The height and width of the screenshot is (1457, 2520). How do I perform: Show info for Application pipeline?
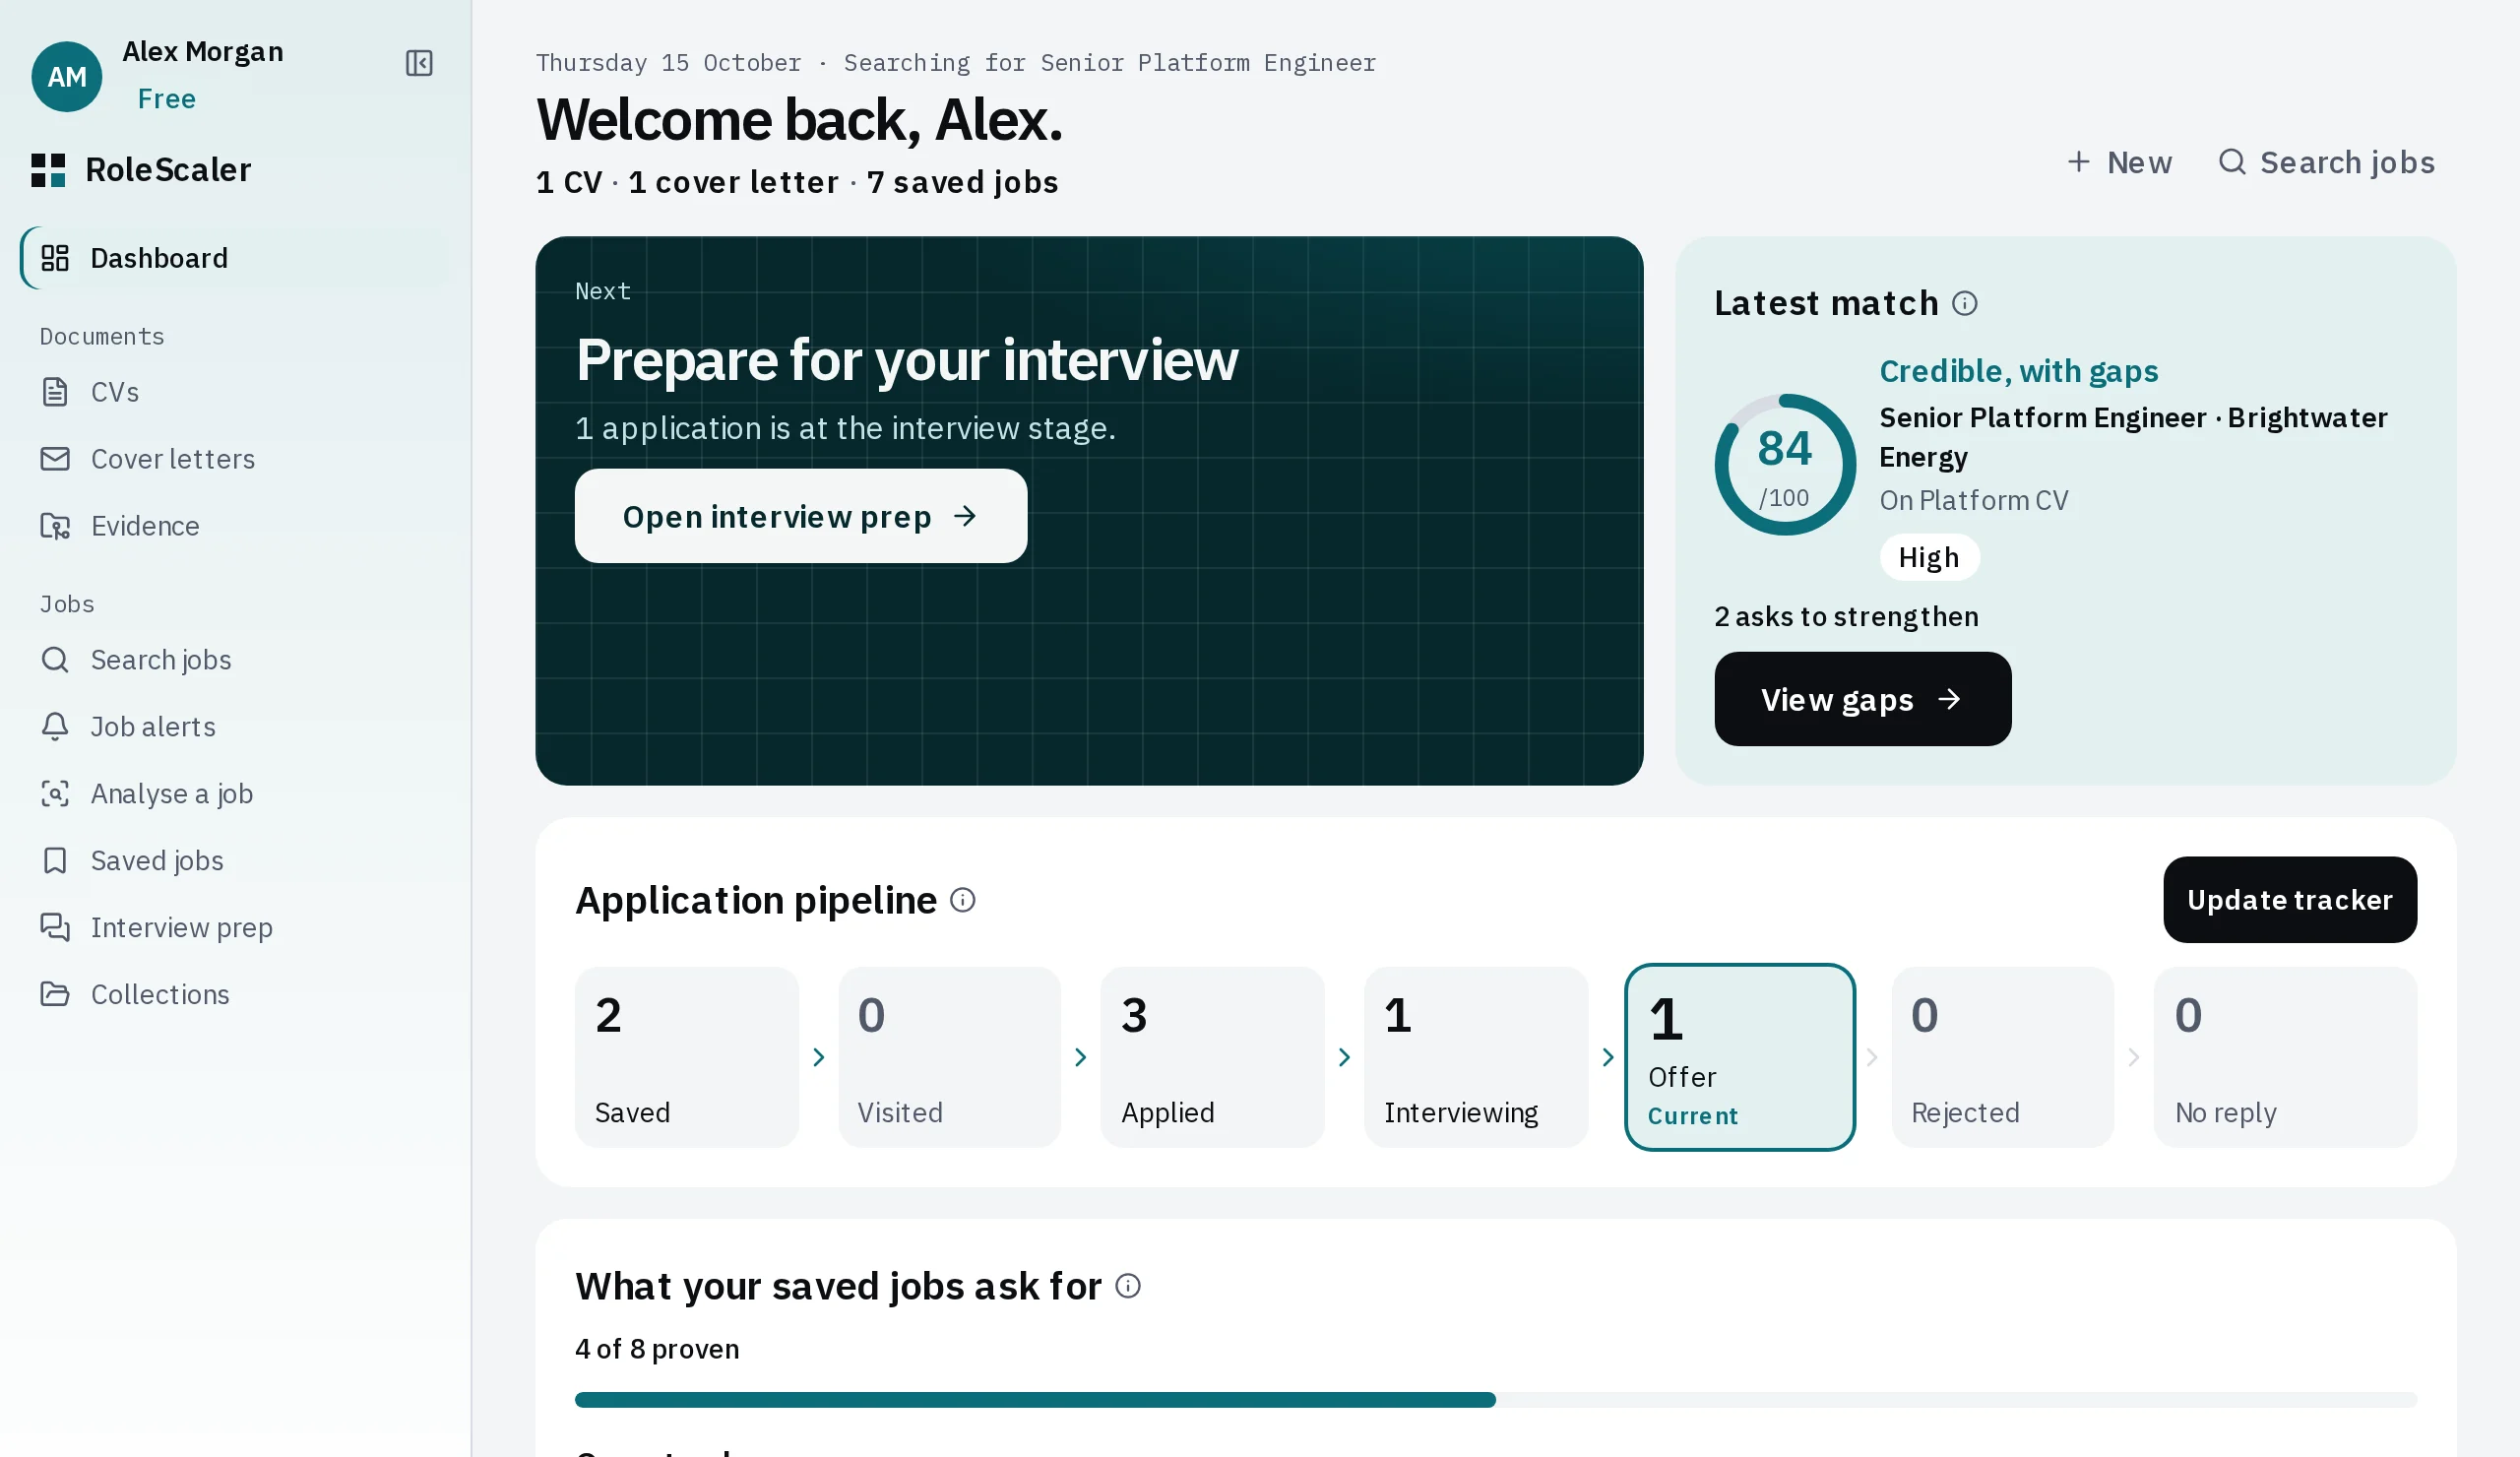tap(962, 900)
